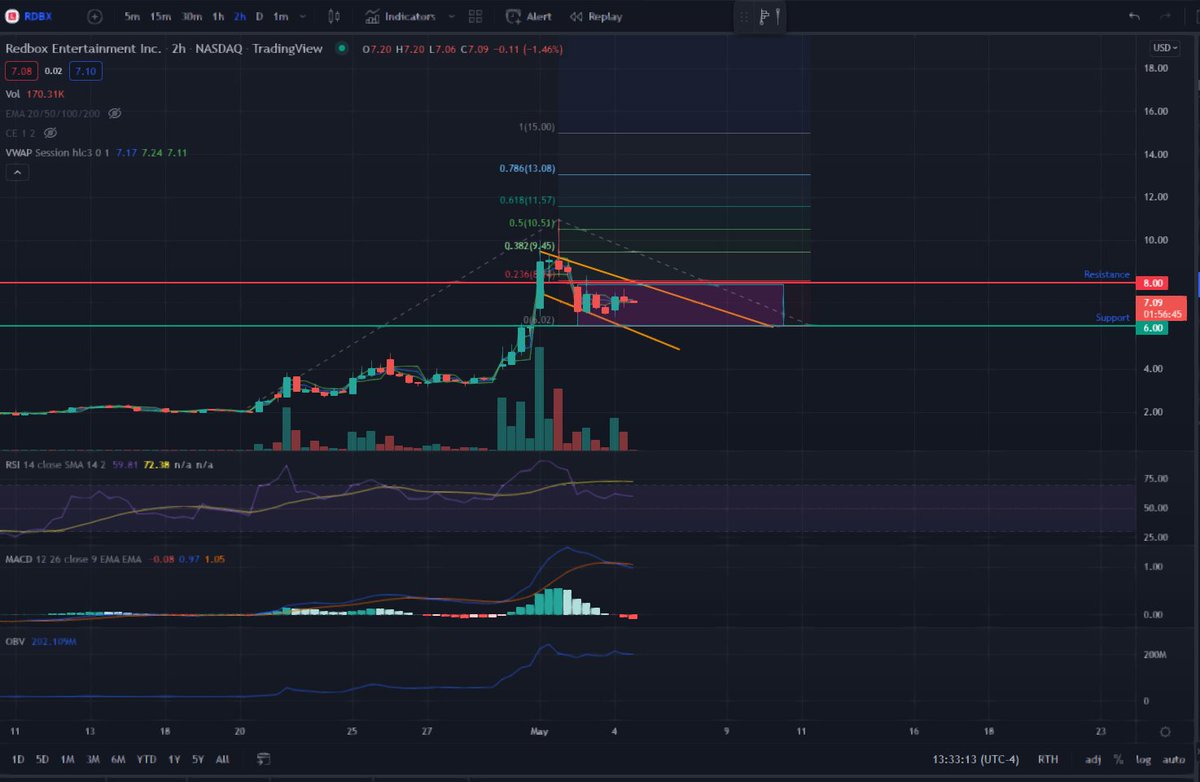Start bar Replay mode
The image size is (1200, 782).
(596, 16)
